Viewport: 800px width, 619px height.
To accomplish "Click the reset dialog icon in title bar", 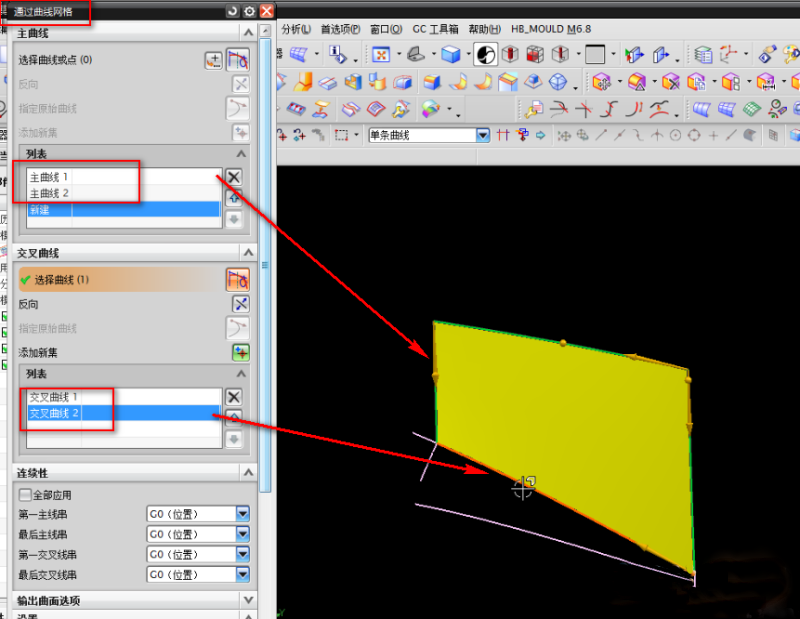I will click(x=233, y=10).
